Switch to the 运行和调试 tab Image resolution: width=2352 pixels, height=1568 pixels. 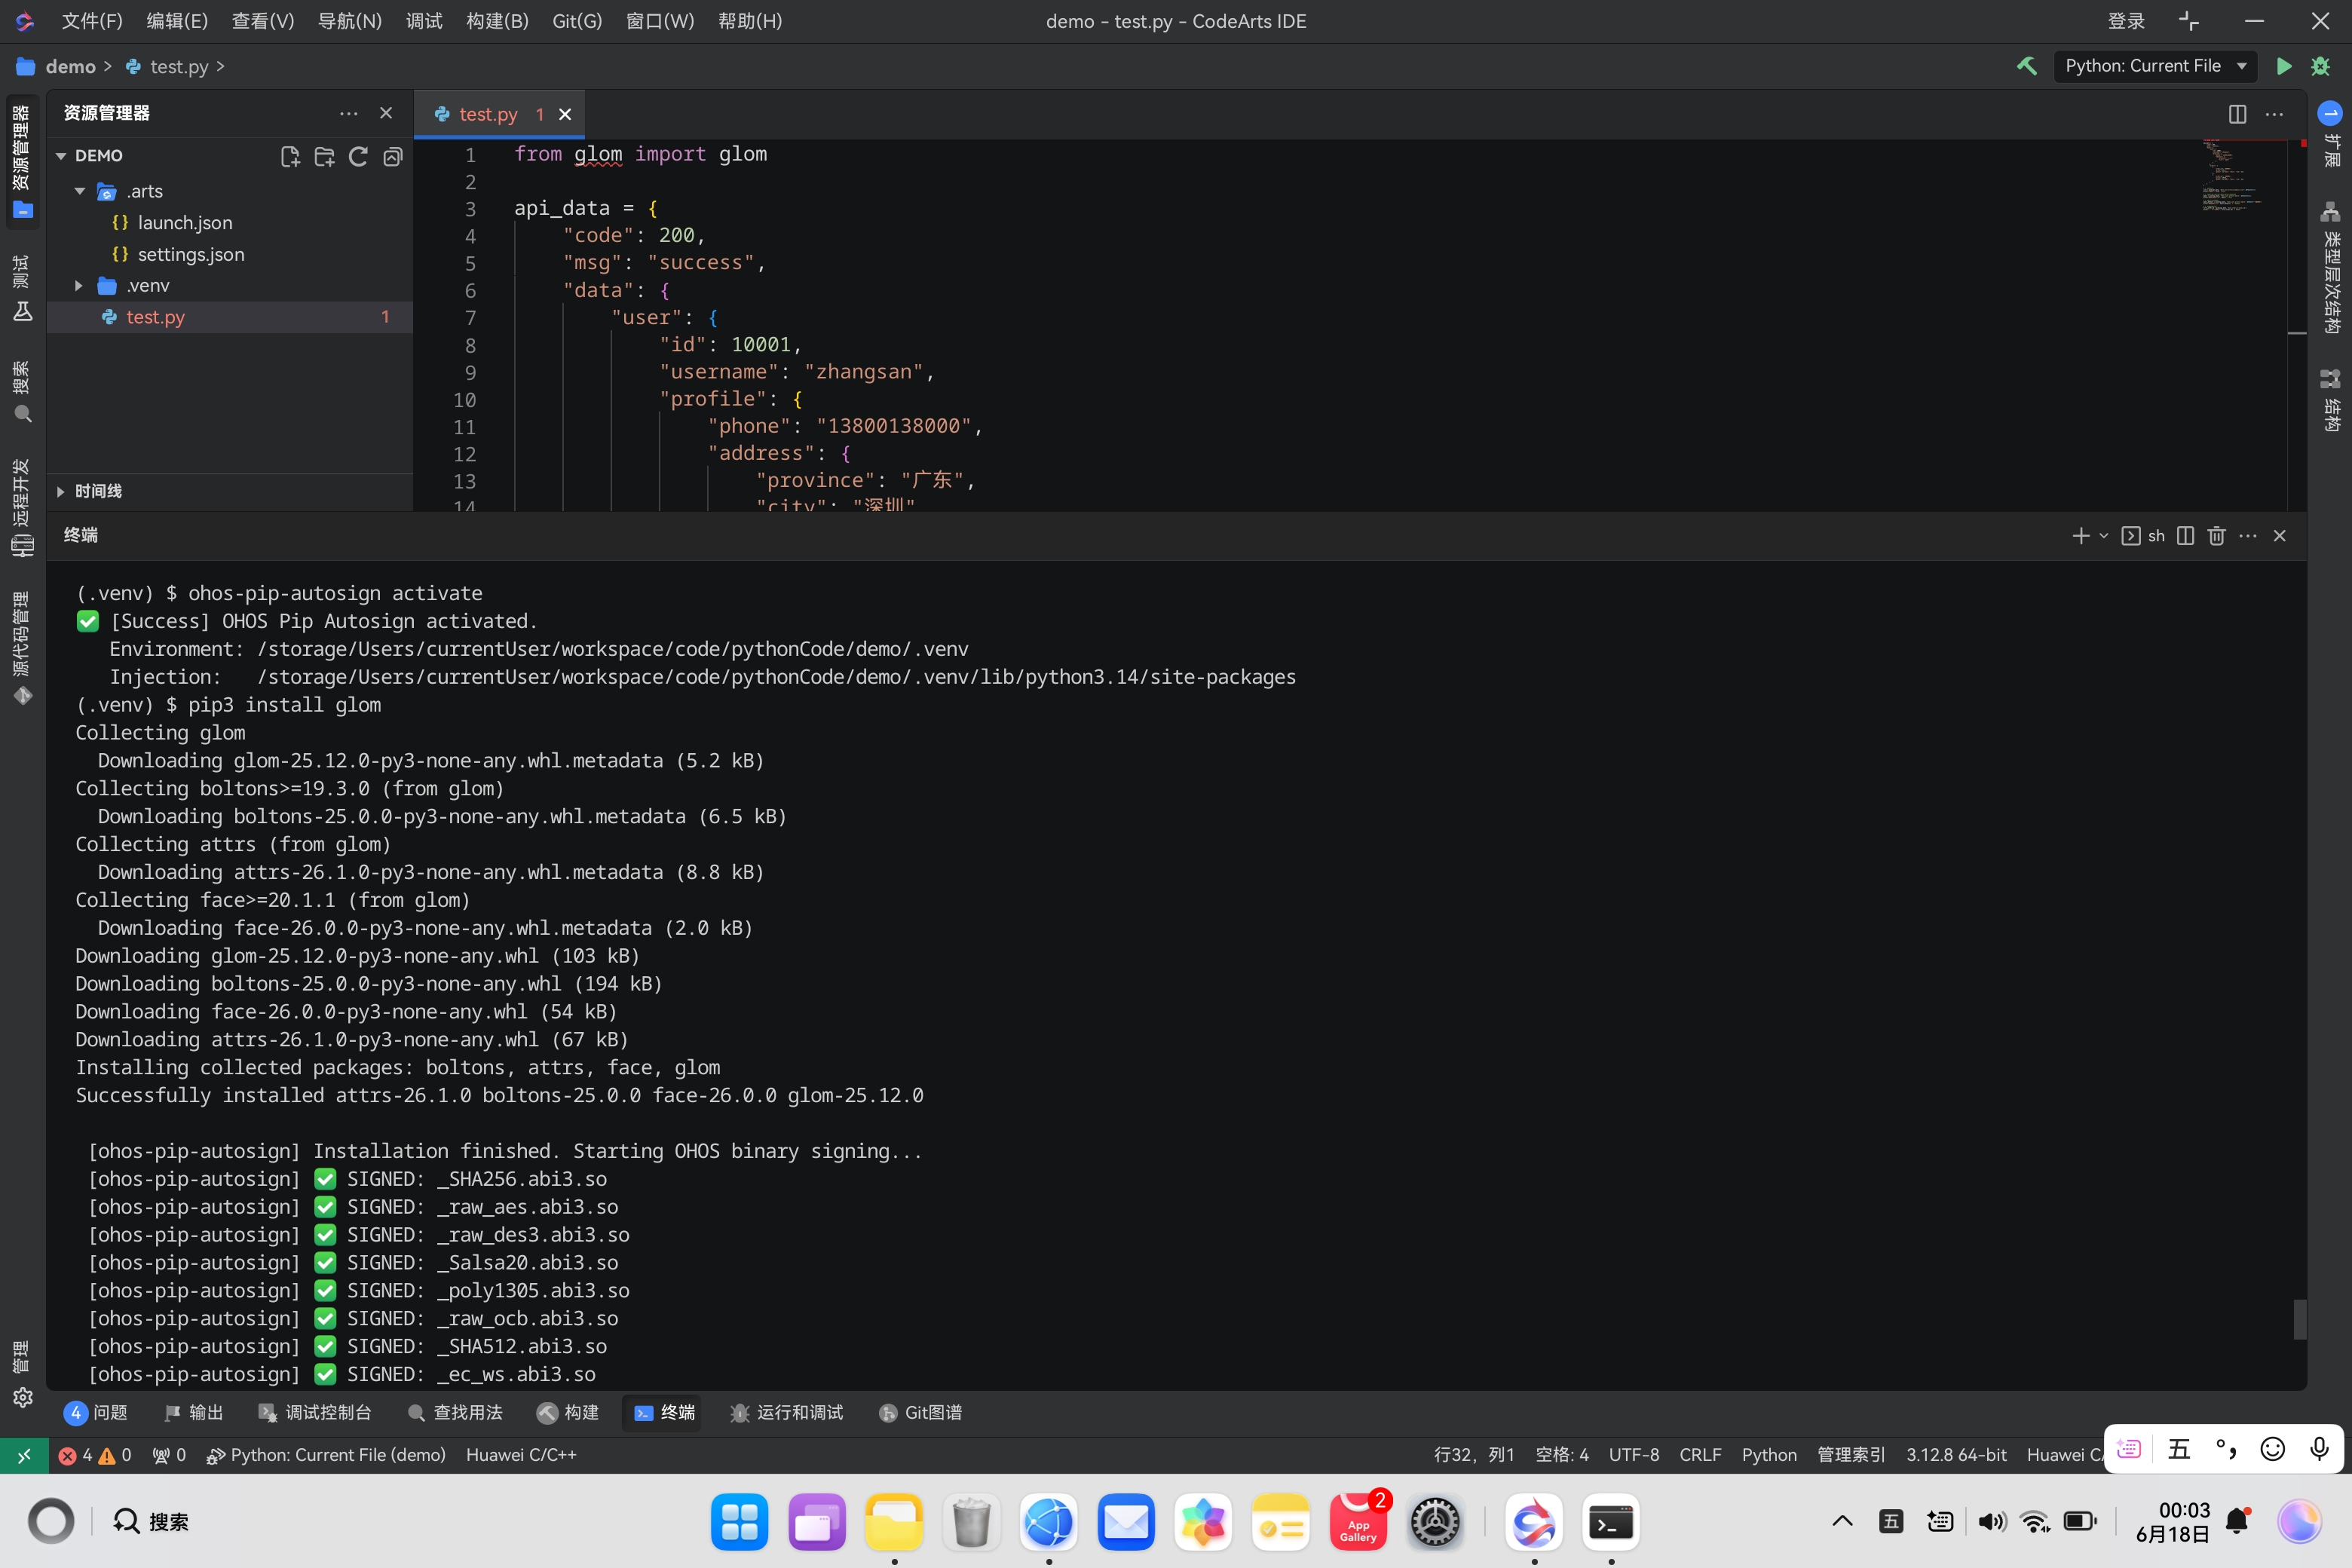(x=787, y=1412)
